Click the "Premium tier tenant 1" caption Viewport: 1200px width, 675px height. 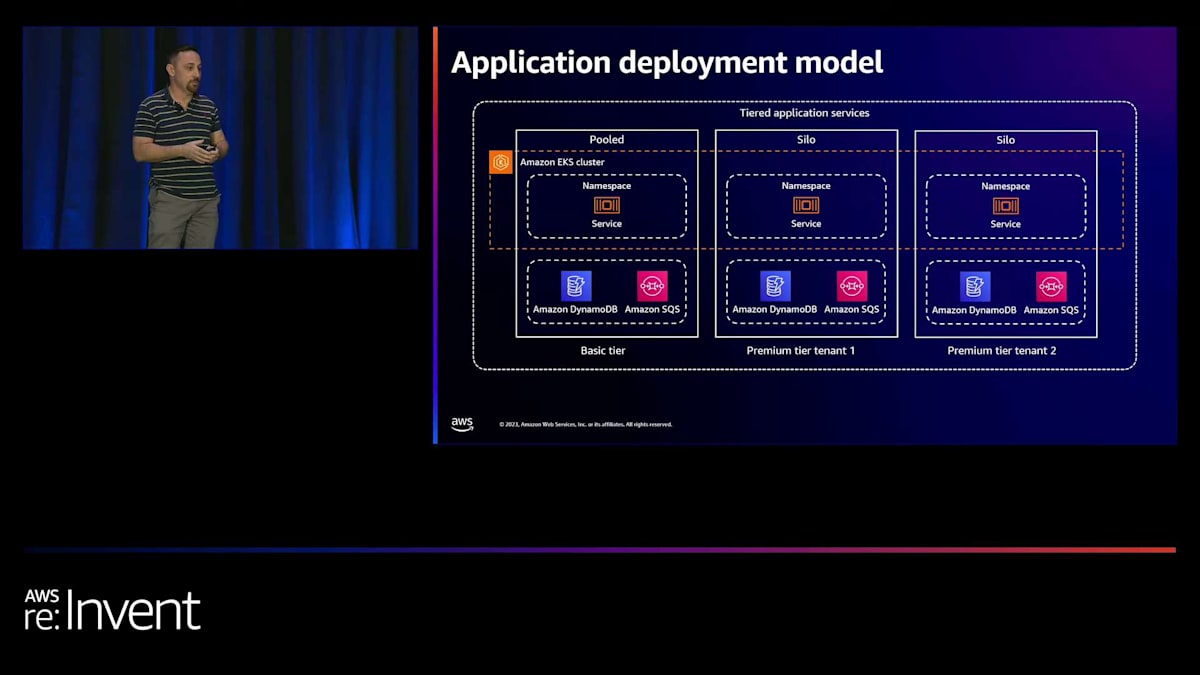click(801, 351)
